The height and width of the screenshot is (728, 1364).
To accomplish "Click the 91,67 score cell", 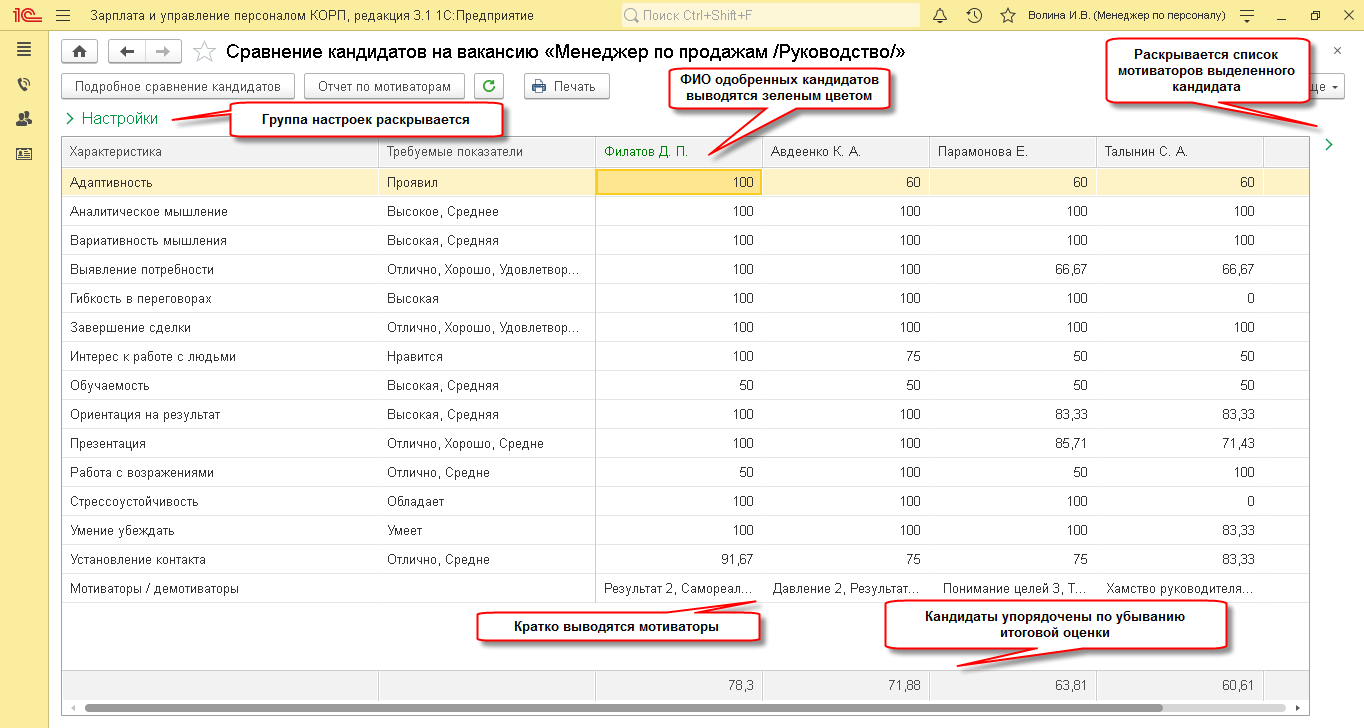I will pyautogui.click(x=679, y=560).
